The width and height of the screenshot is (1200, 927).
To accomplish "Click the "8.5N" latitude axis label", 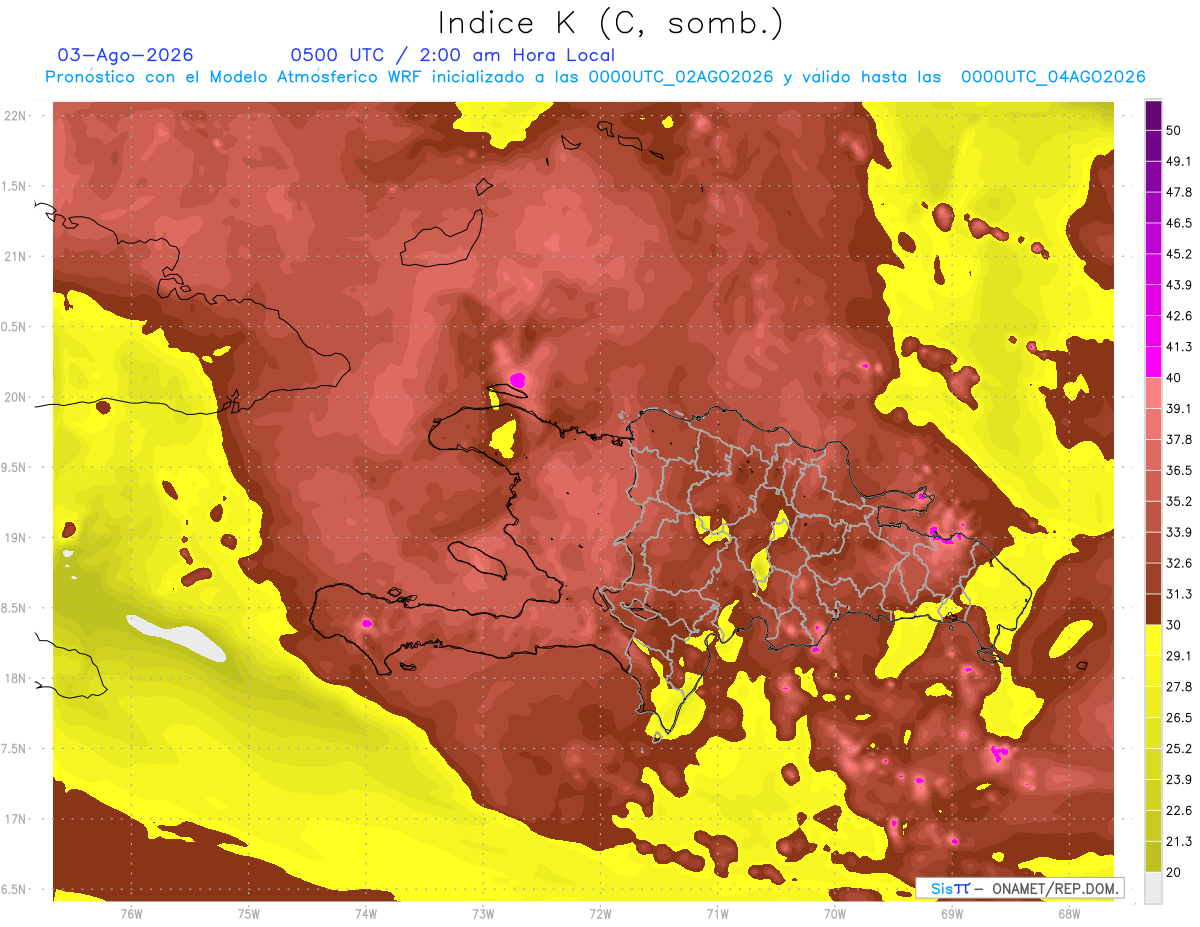I will coord(14,608).
